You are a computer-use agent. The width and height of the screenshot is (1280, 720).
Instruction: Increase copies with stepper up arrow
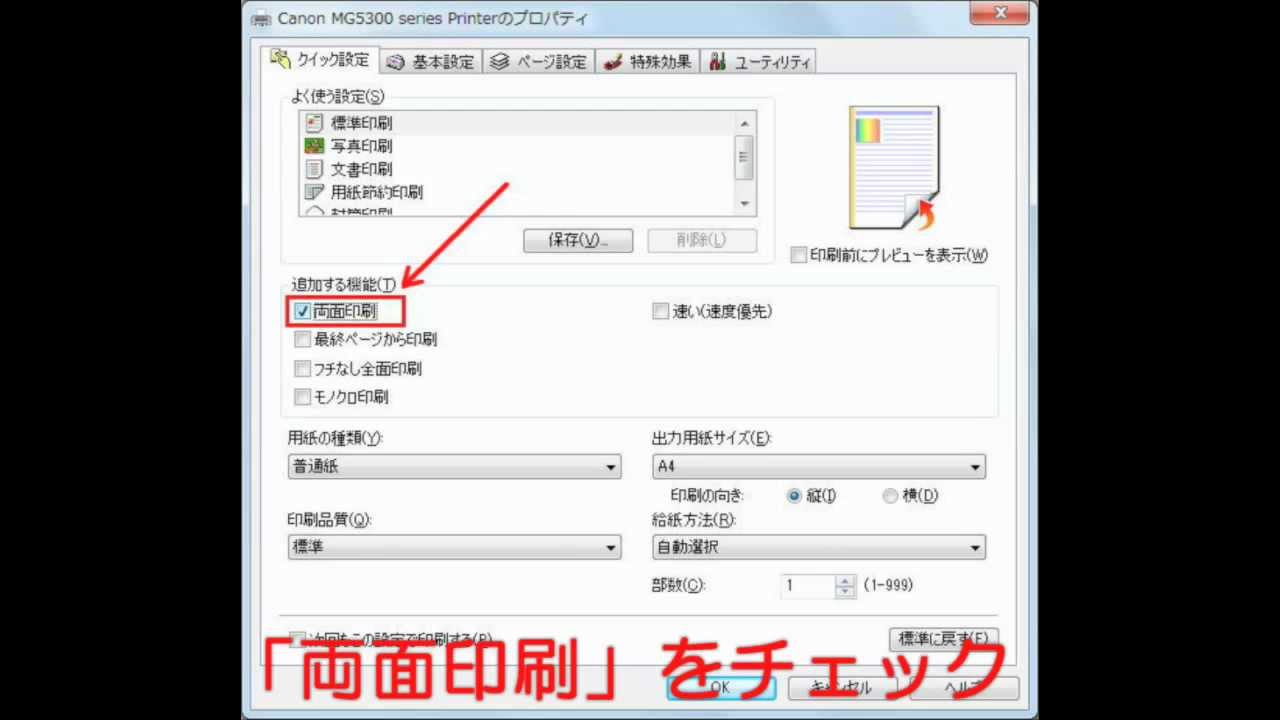point(846,581)
